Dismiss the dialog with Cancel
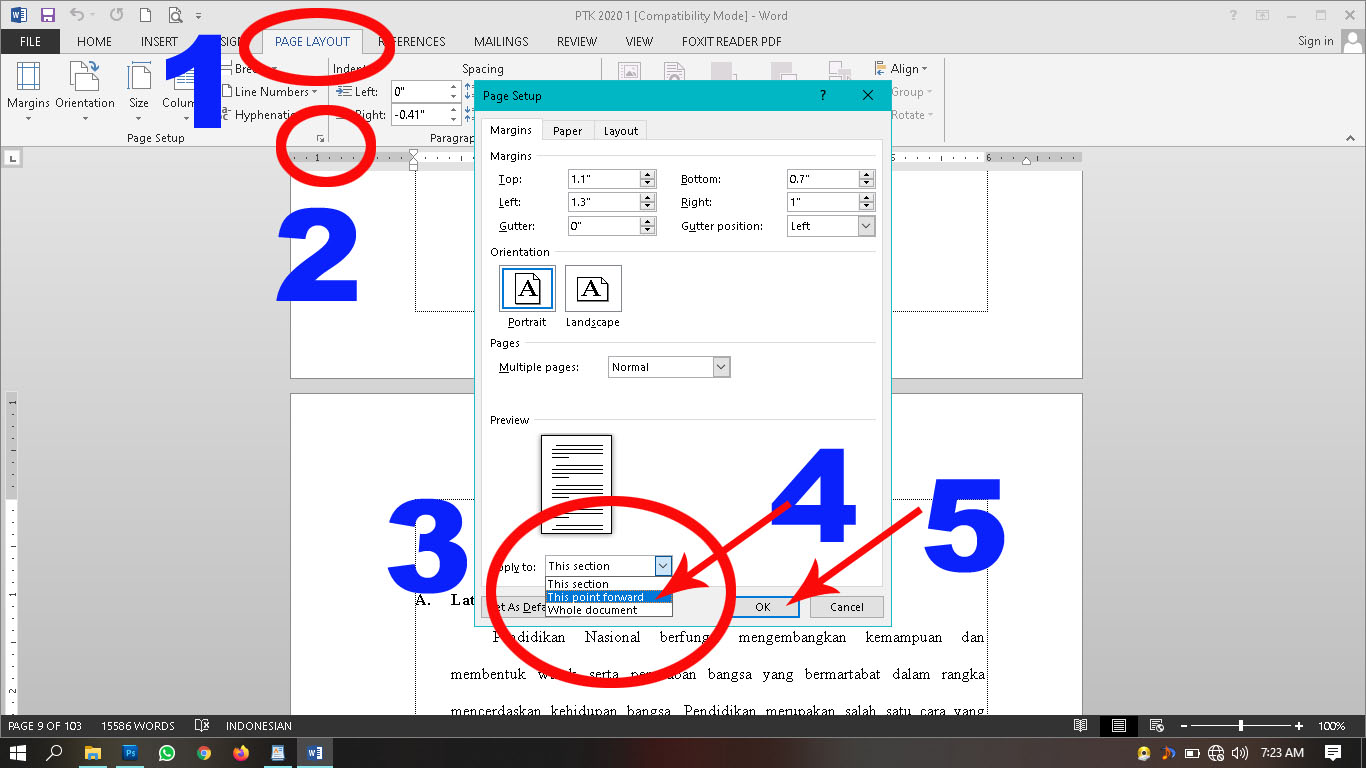The width and height of the screenshot is (1366, 768). click(x=846, y=606)
